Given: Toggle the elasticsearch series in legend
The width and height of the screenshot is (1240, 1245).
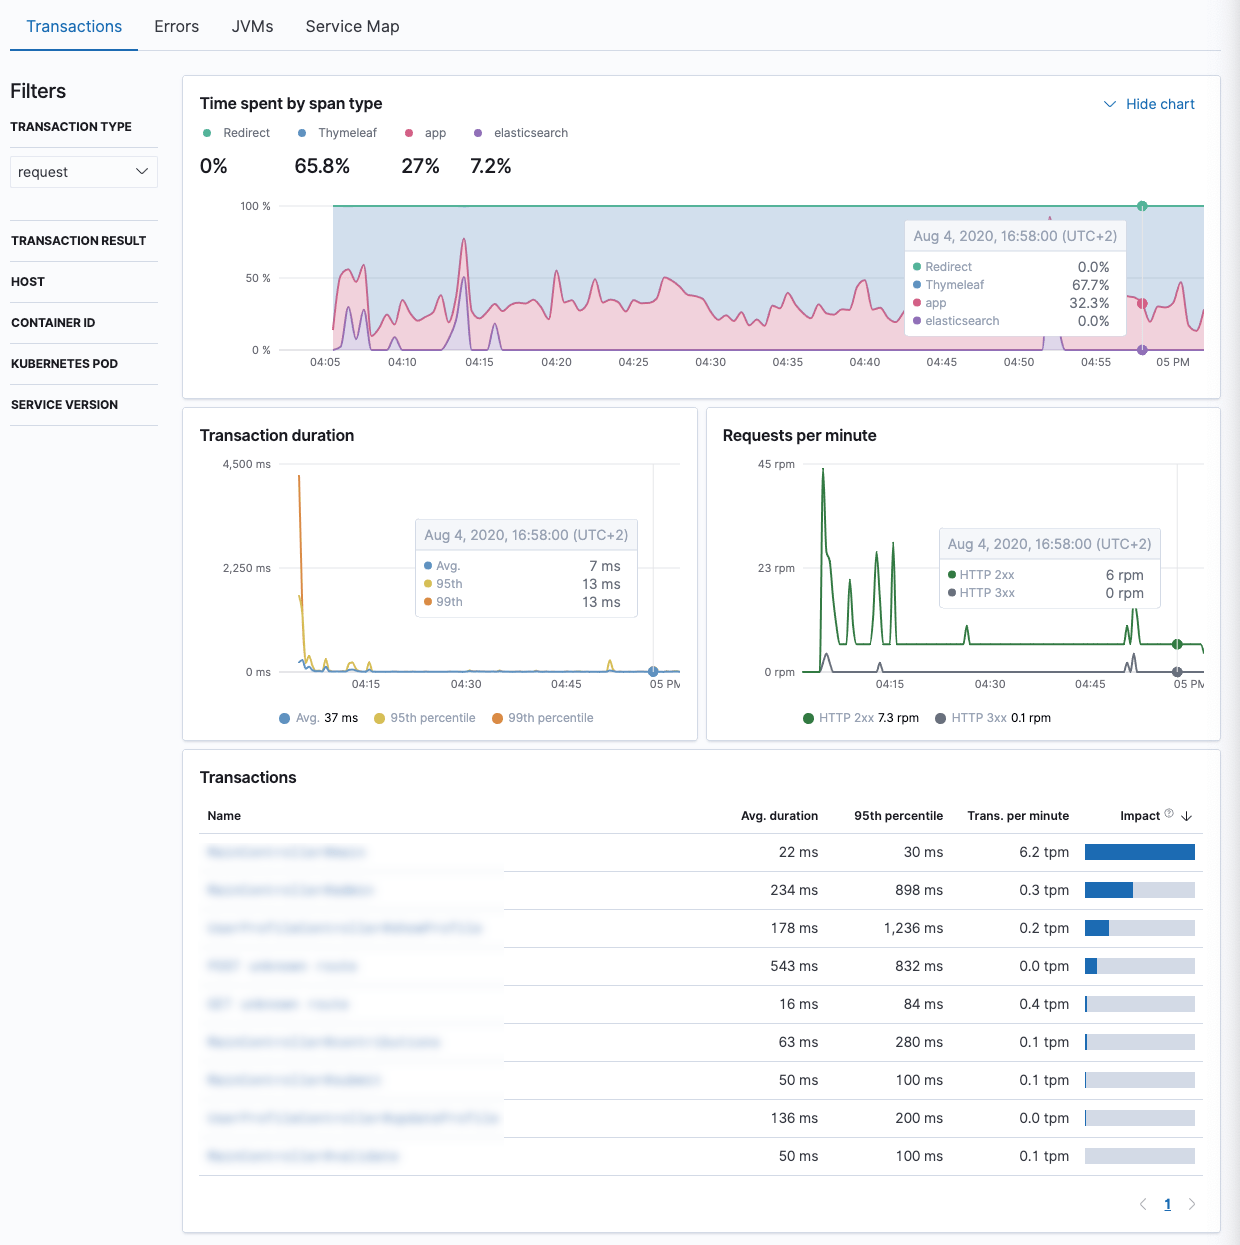Looking at the screenshot, I should click(530, 133).
